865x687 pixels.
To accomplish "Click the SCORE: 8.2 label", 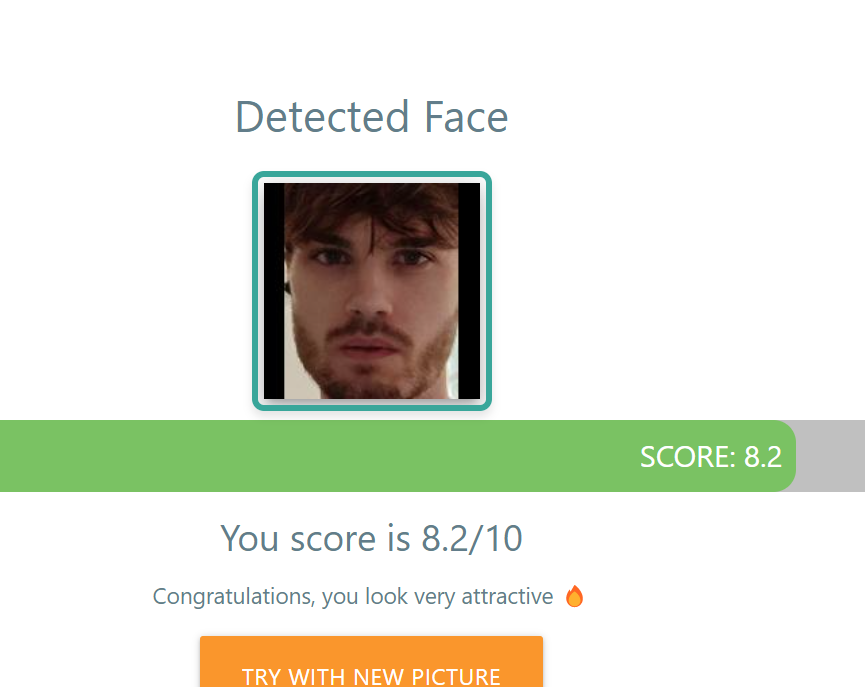I will [711, 457].
